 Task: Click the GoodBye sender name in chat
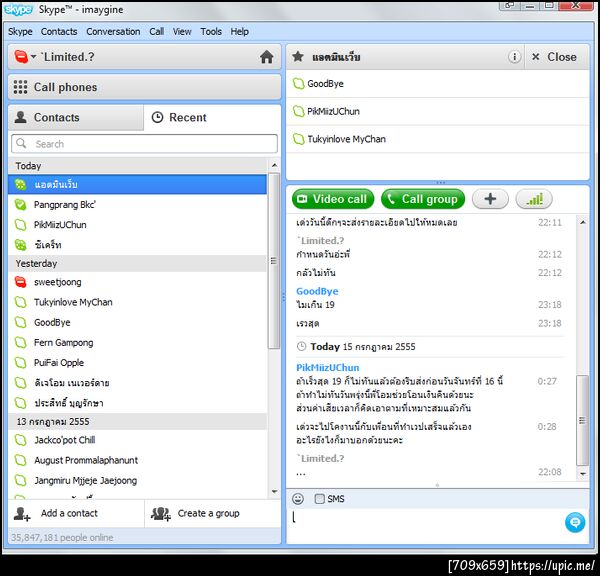tap(317, 292)
